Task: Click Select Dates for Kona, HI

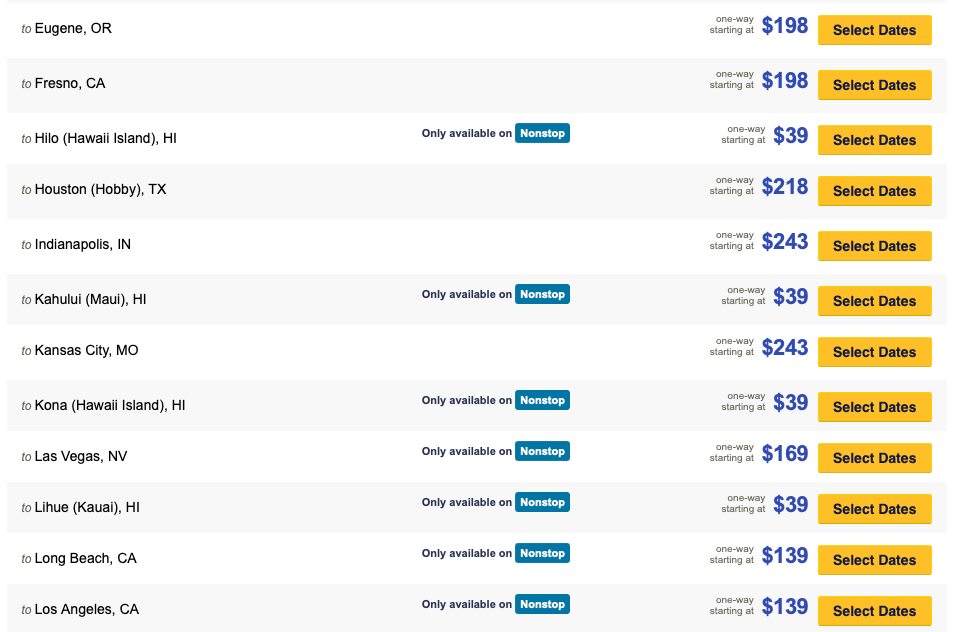Action: click(x=874, y=407)
